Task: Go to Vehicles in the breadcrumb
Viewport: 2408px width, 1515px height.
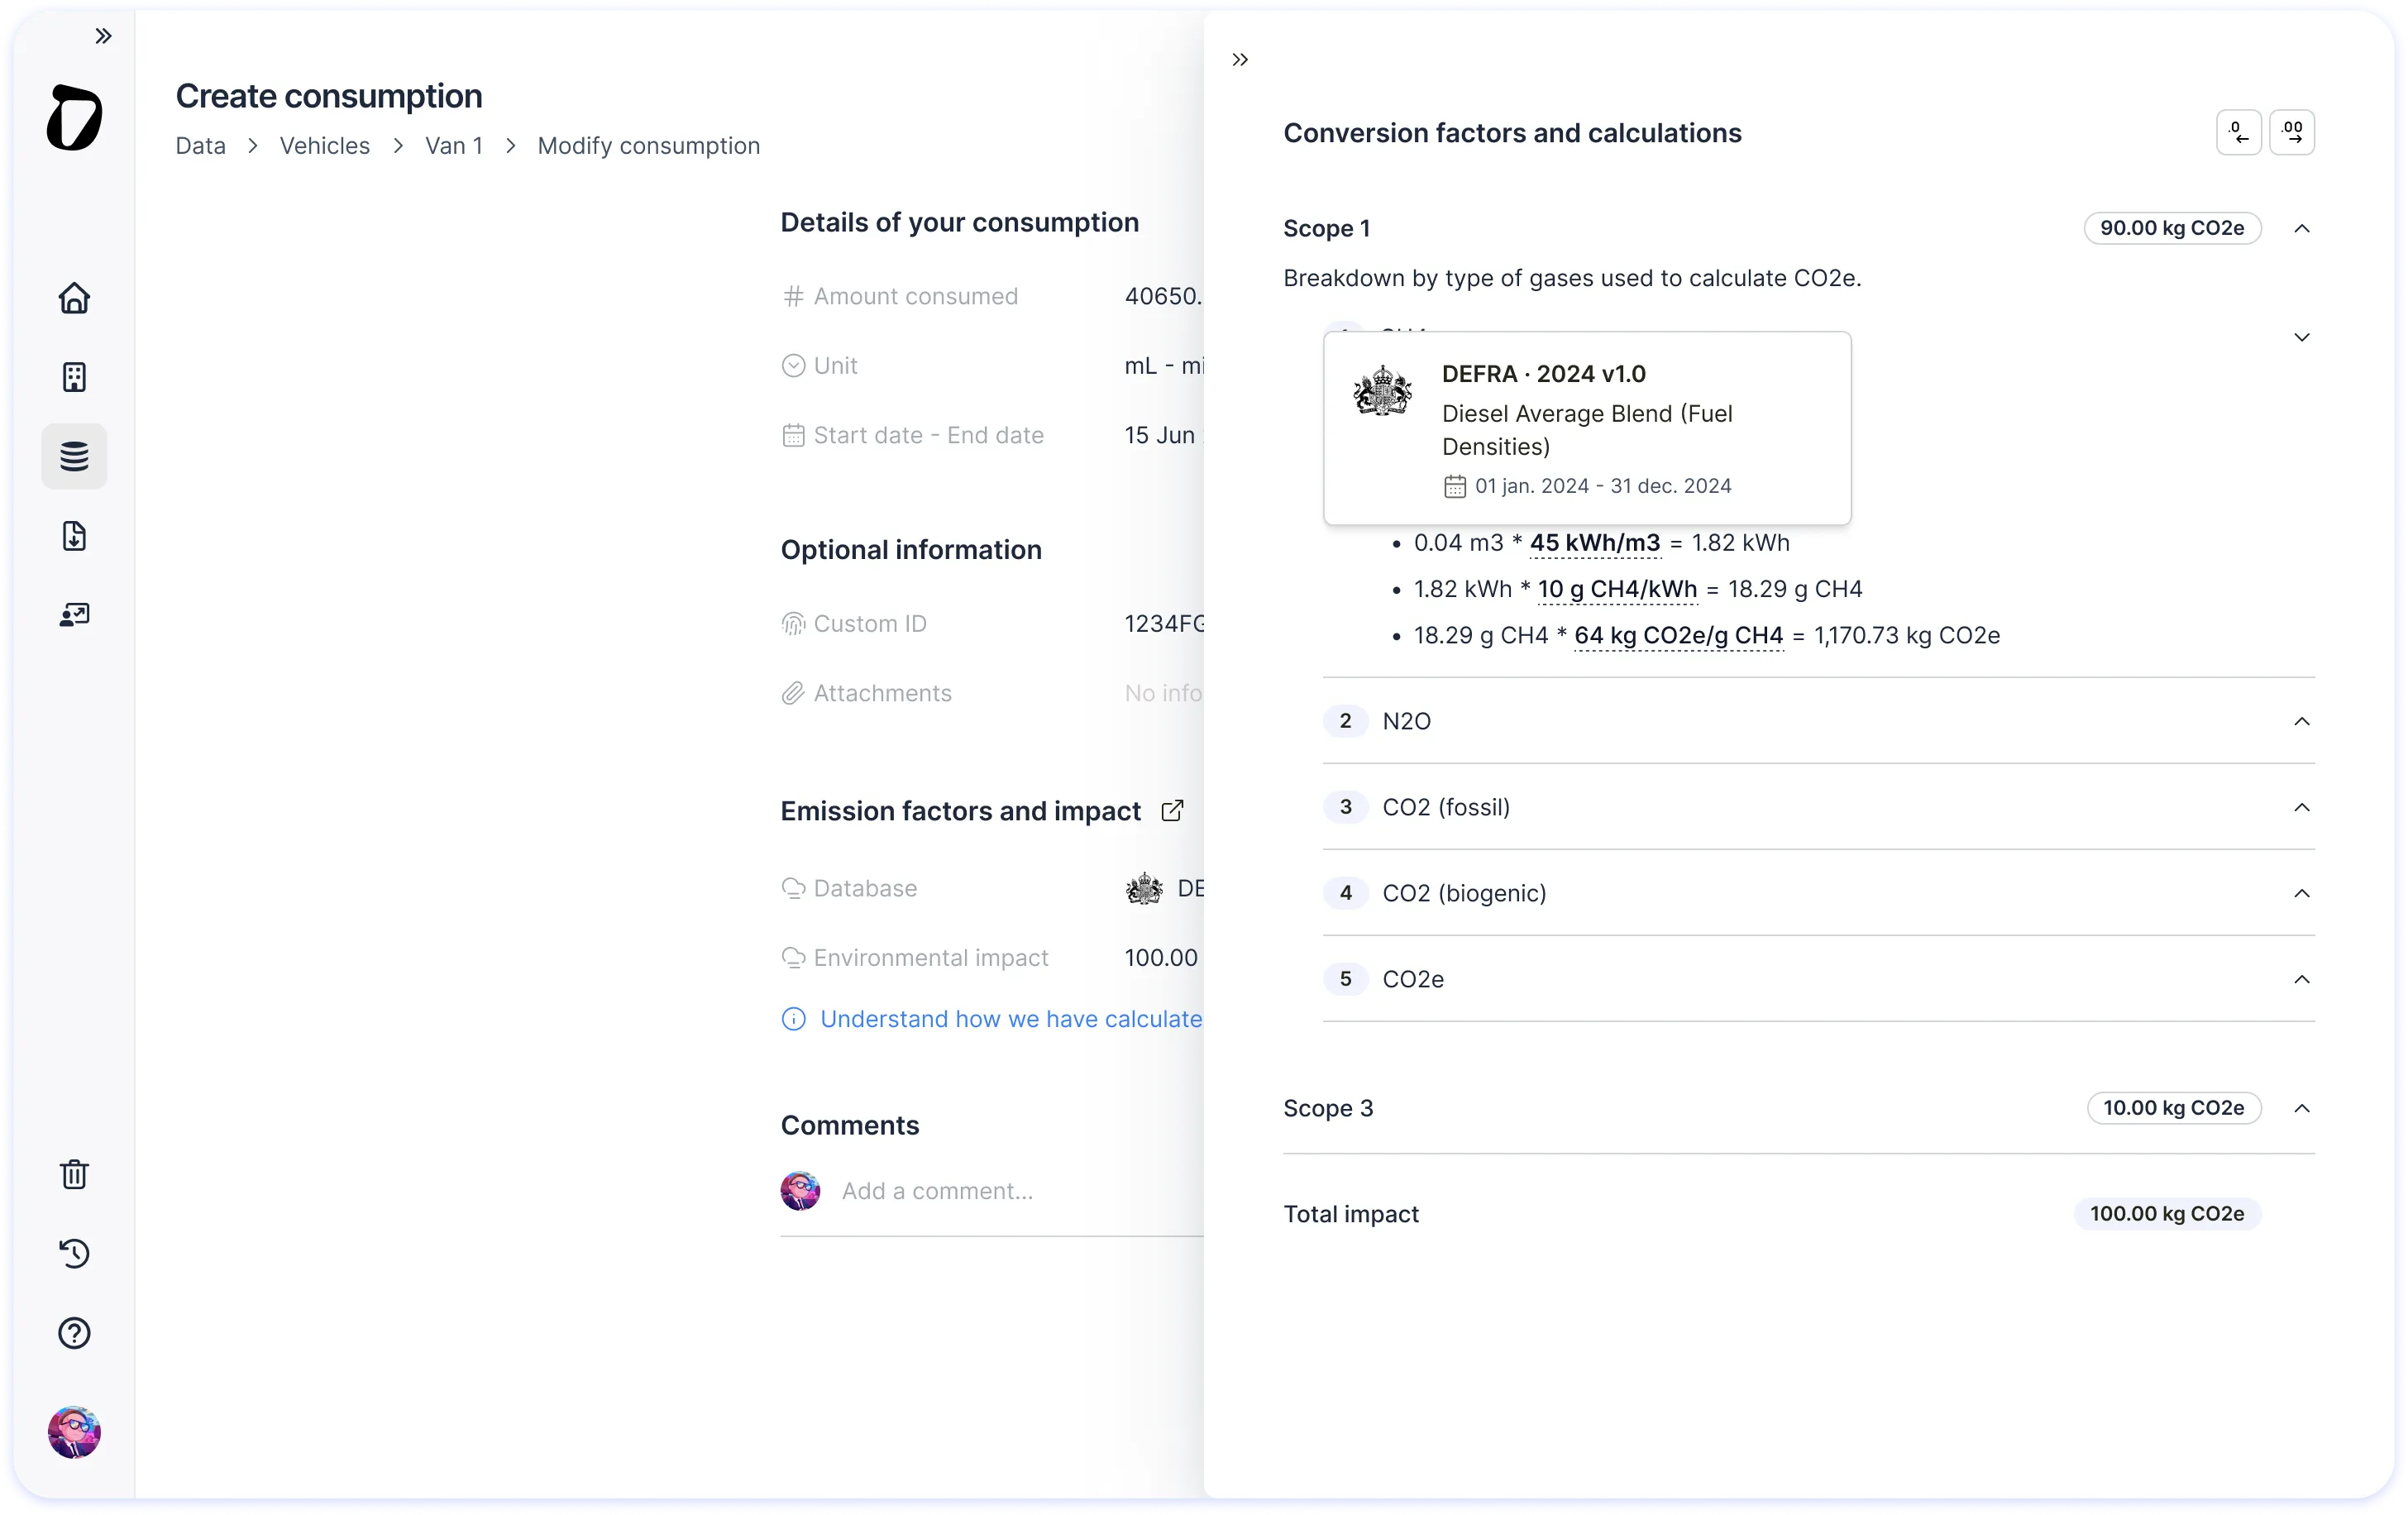Action: [x=324, y=146]
